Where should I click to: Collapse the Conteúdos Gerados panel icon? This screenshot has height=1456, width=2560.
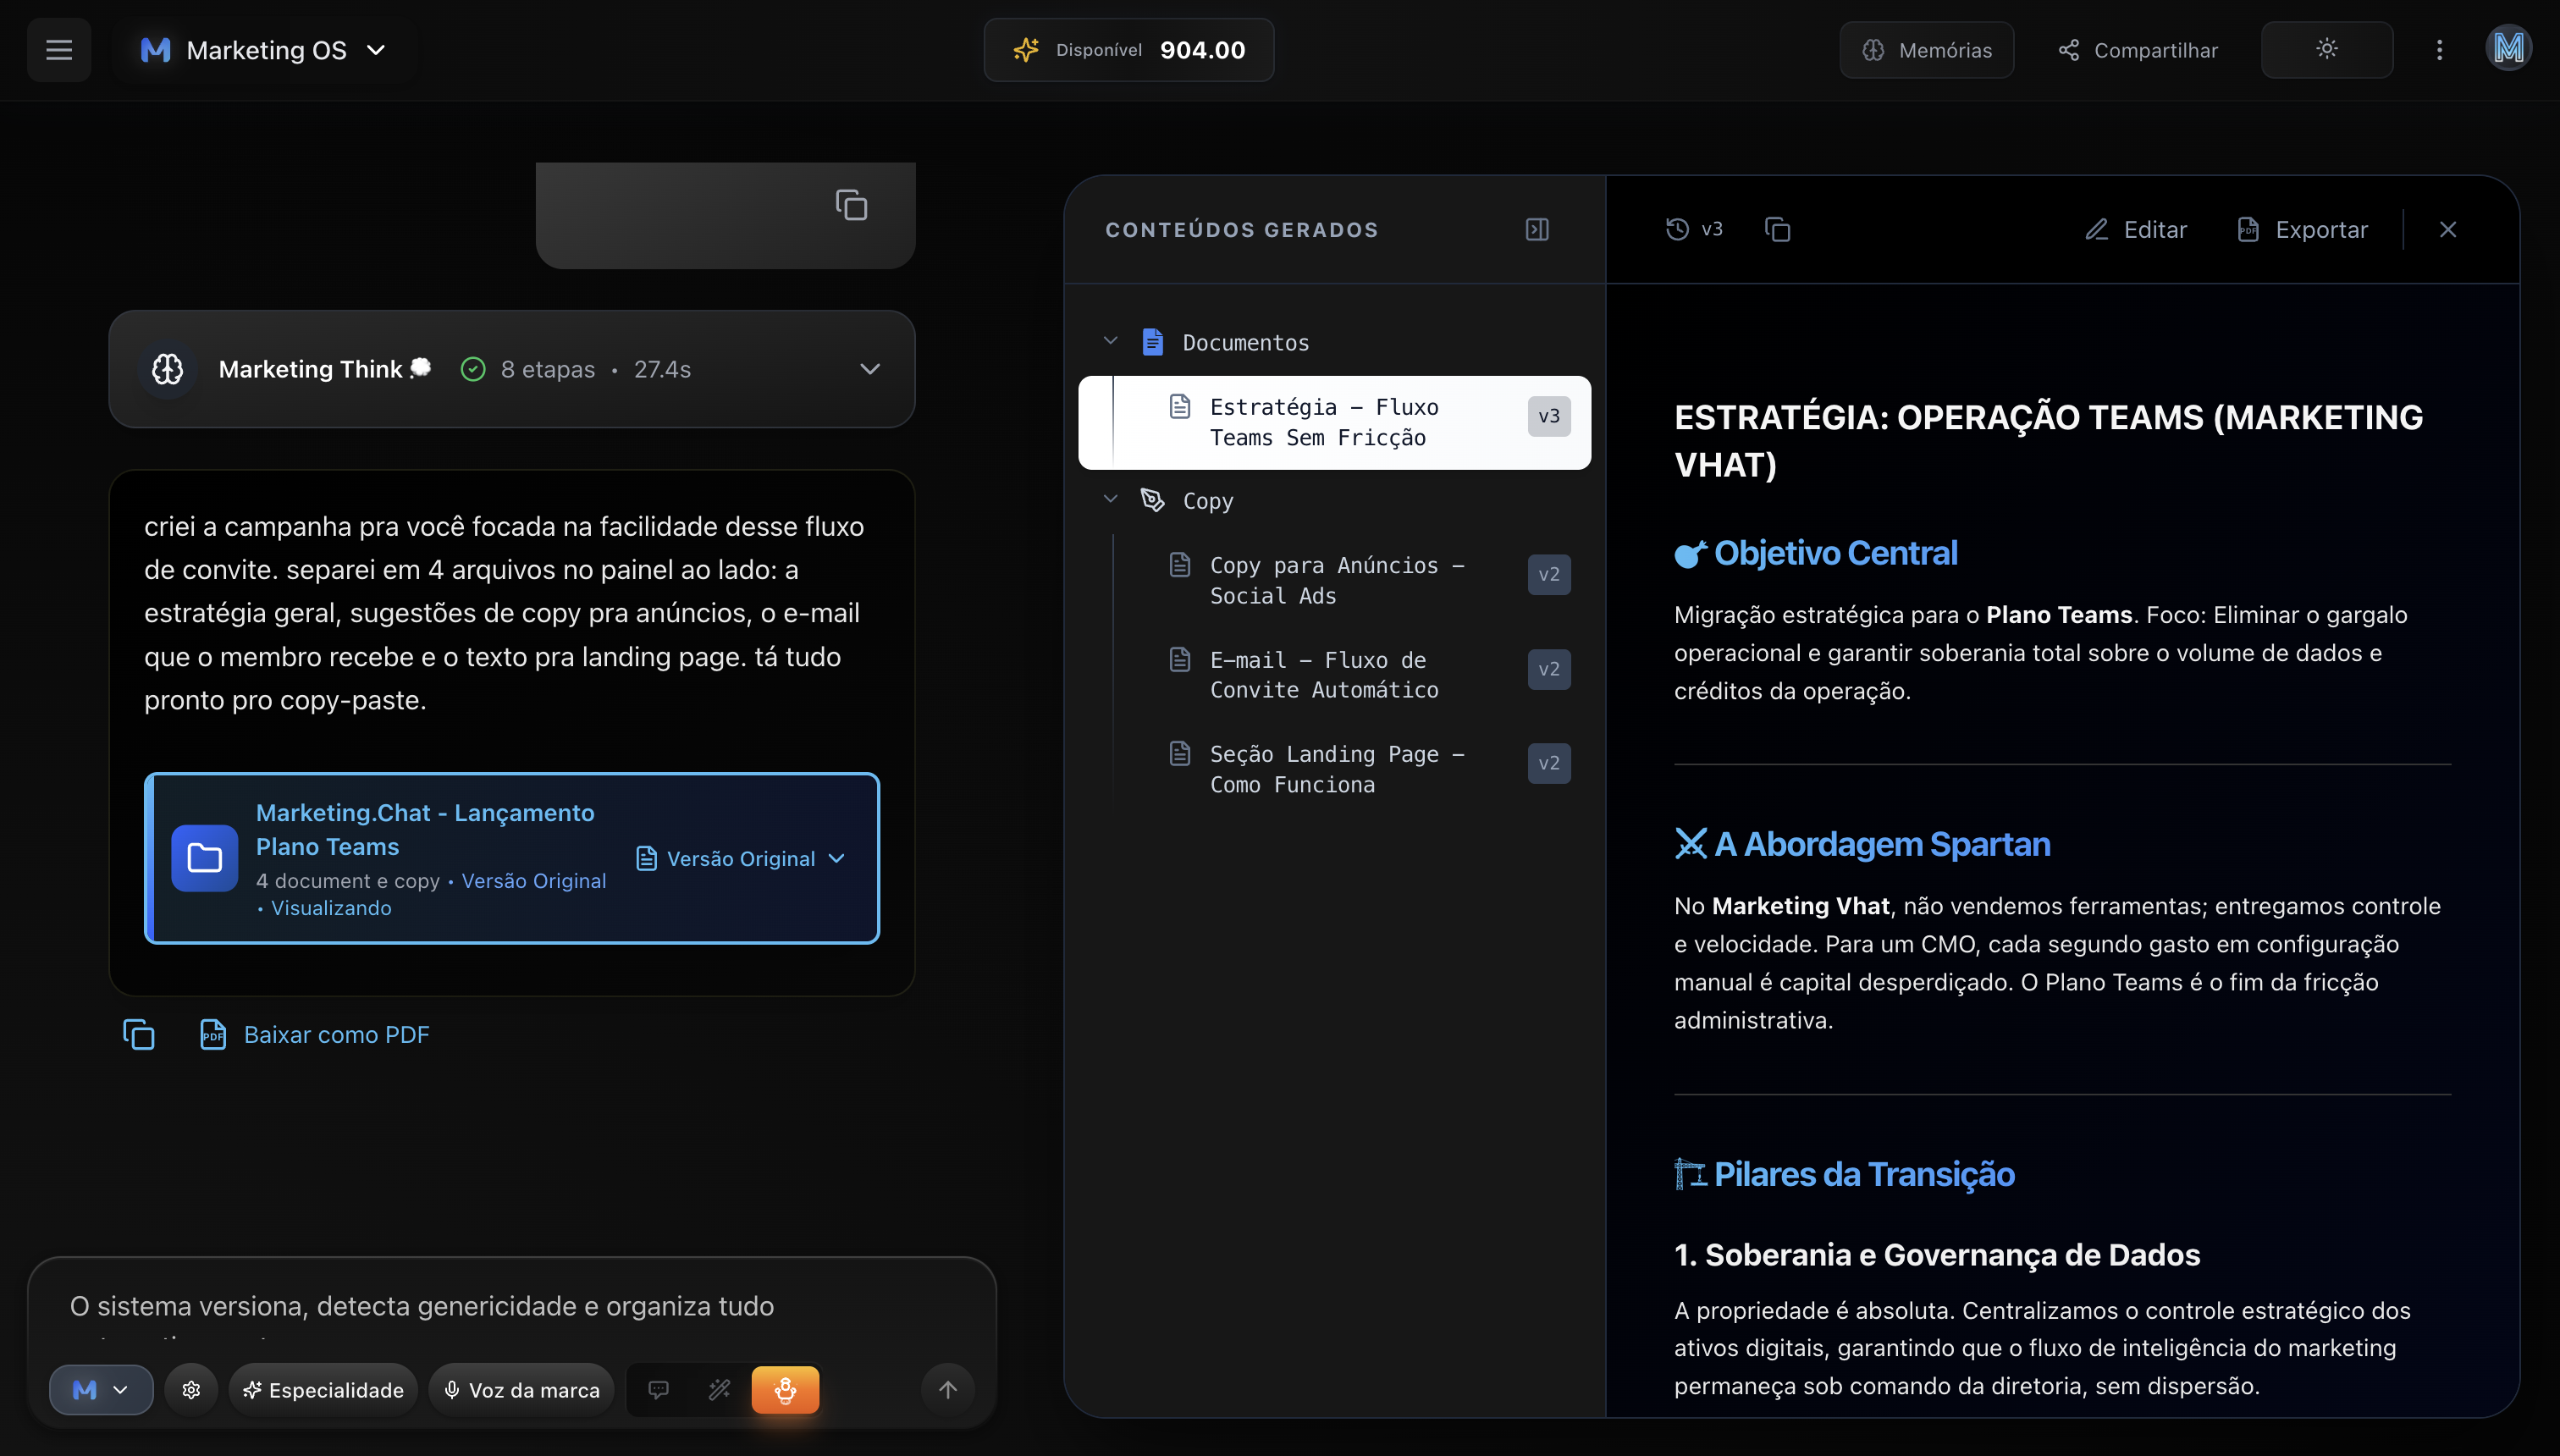pos(1537,230)
